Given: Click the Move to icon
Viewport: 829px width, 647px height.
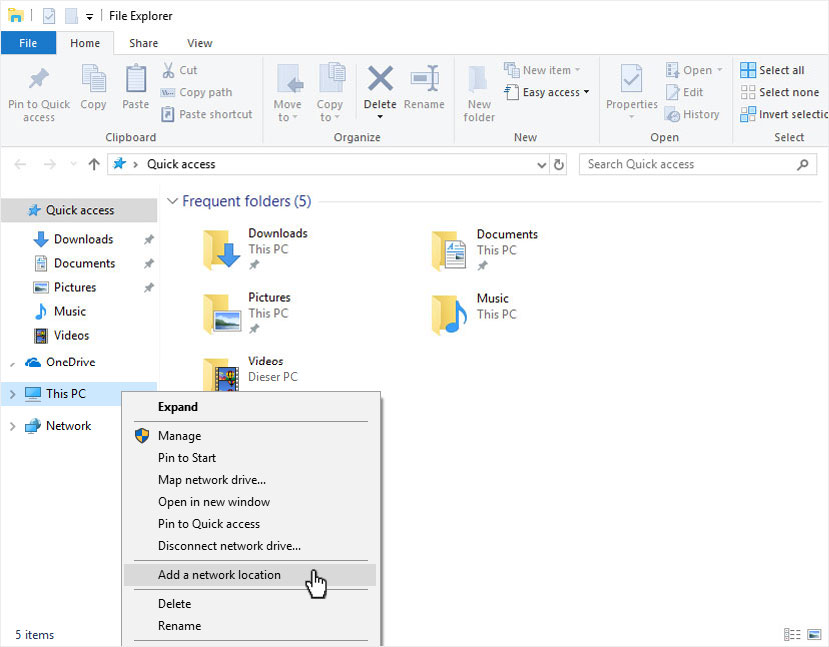Looking at the screenshot, I should coord(290,79).
